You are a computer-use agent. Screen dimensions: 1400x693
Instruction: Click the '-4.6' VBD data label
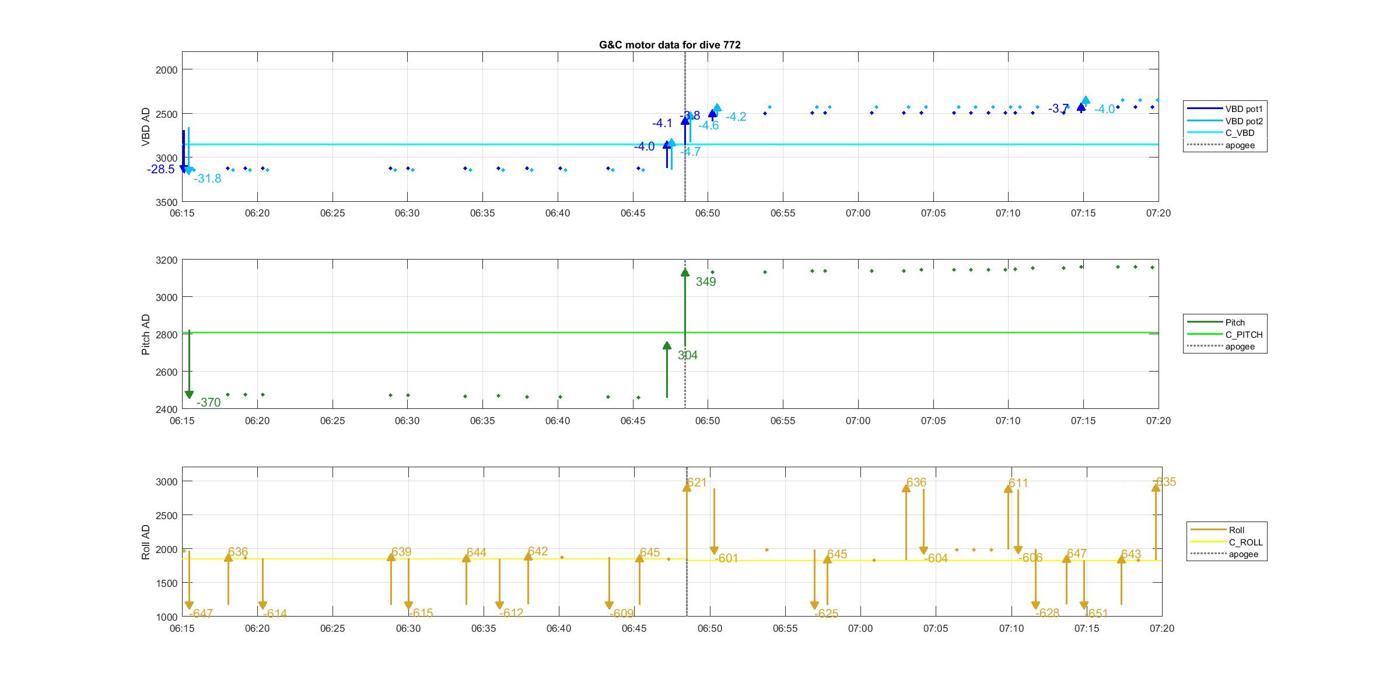(708, 125)
